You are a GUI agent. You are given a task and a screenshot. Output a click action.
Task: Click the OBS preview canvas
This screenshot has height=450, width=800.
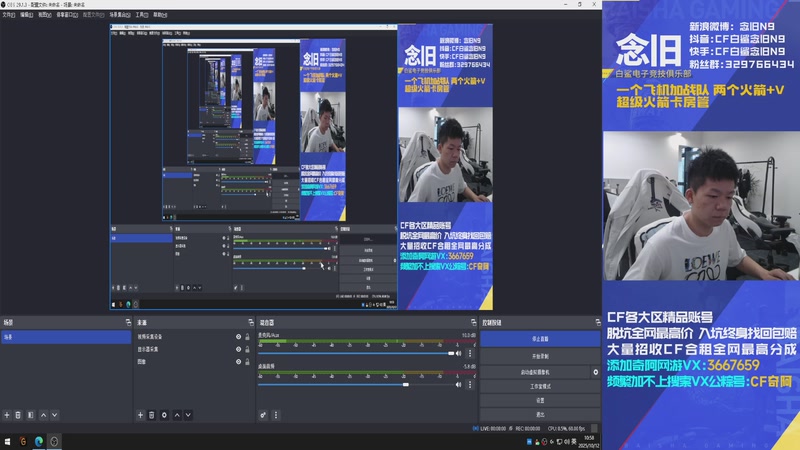(x=302, y=167)
